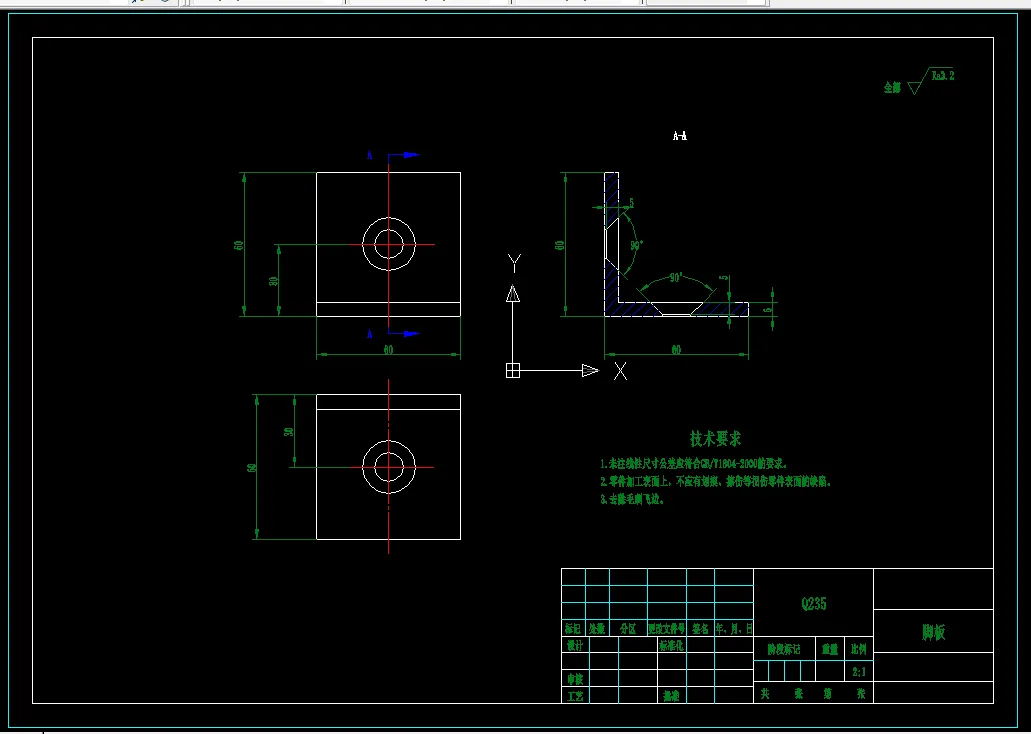
Task: Select the 重量 title block cell
Action: (830, 650)
